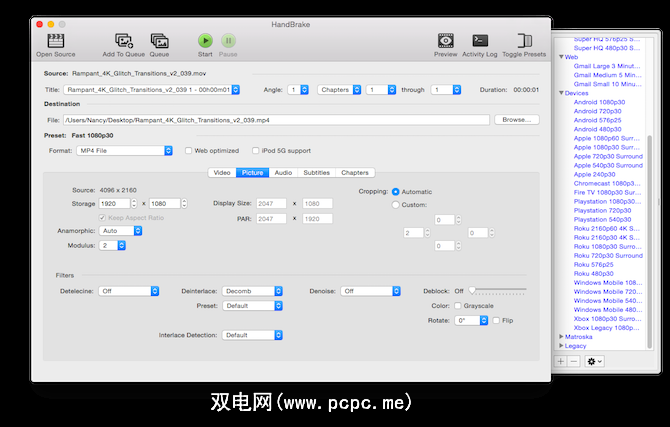
Task: Switch to the Subtitles tab
Action: tap(316, 173)
